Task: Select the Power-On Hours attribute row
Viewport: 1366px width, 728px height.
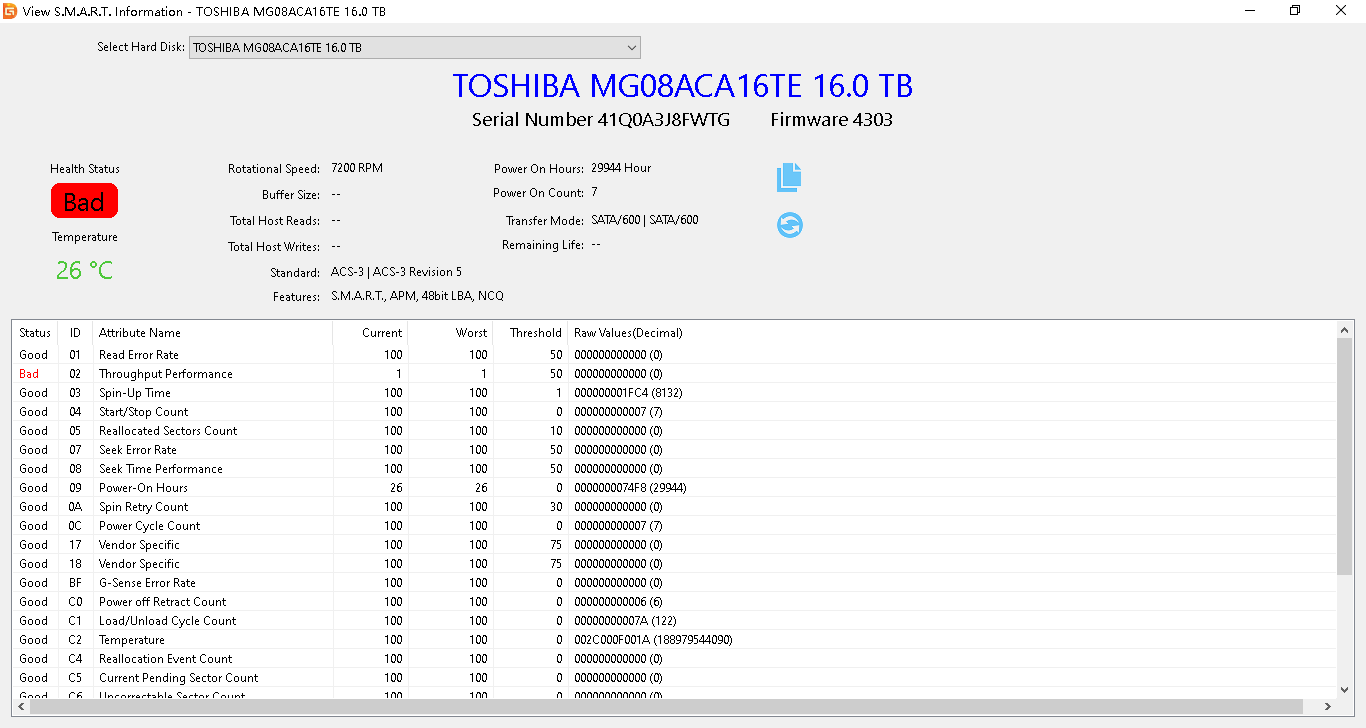Action: (675, 488)
